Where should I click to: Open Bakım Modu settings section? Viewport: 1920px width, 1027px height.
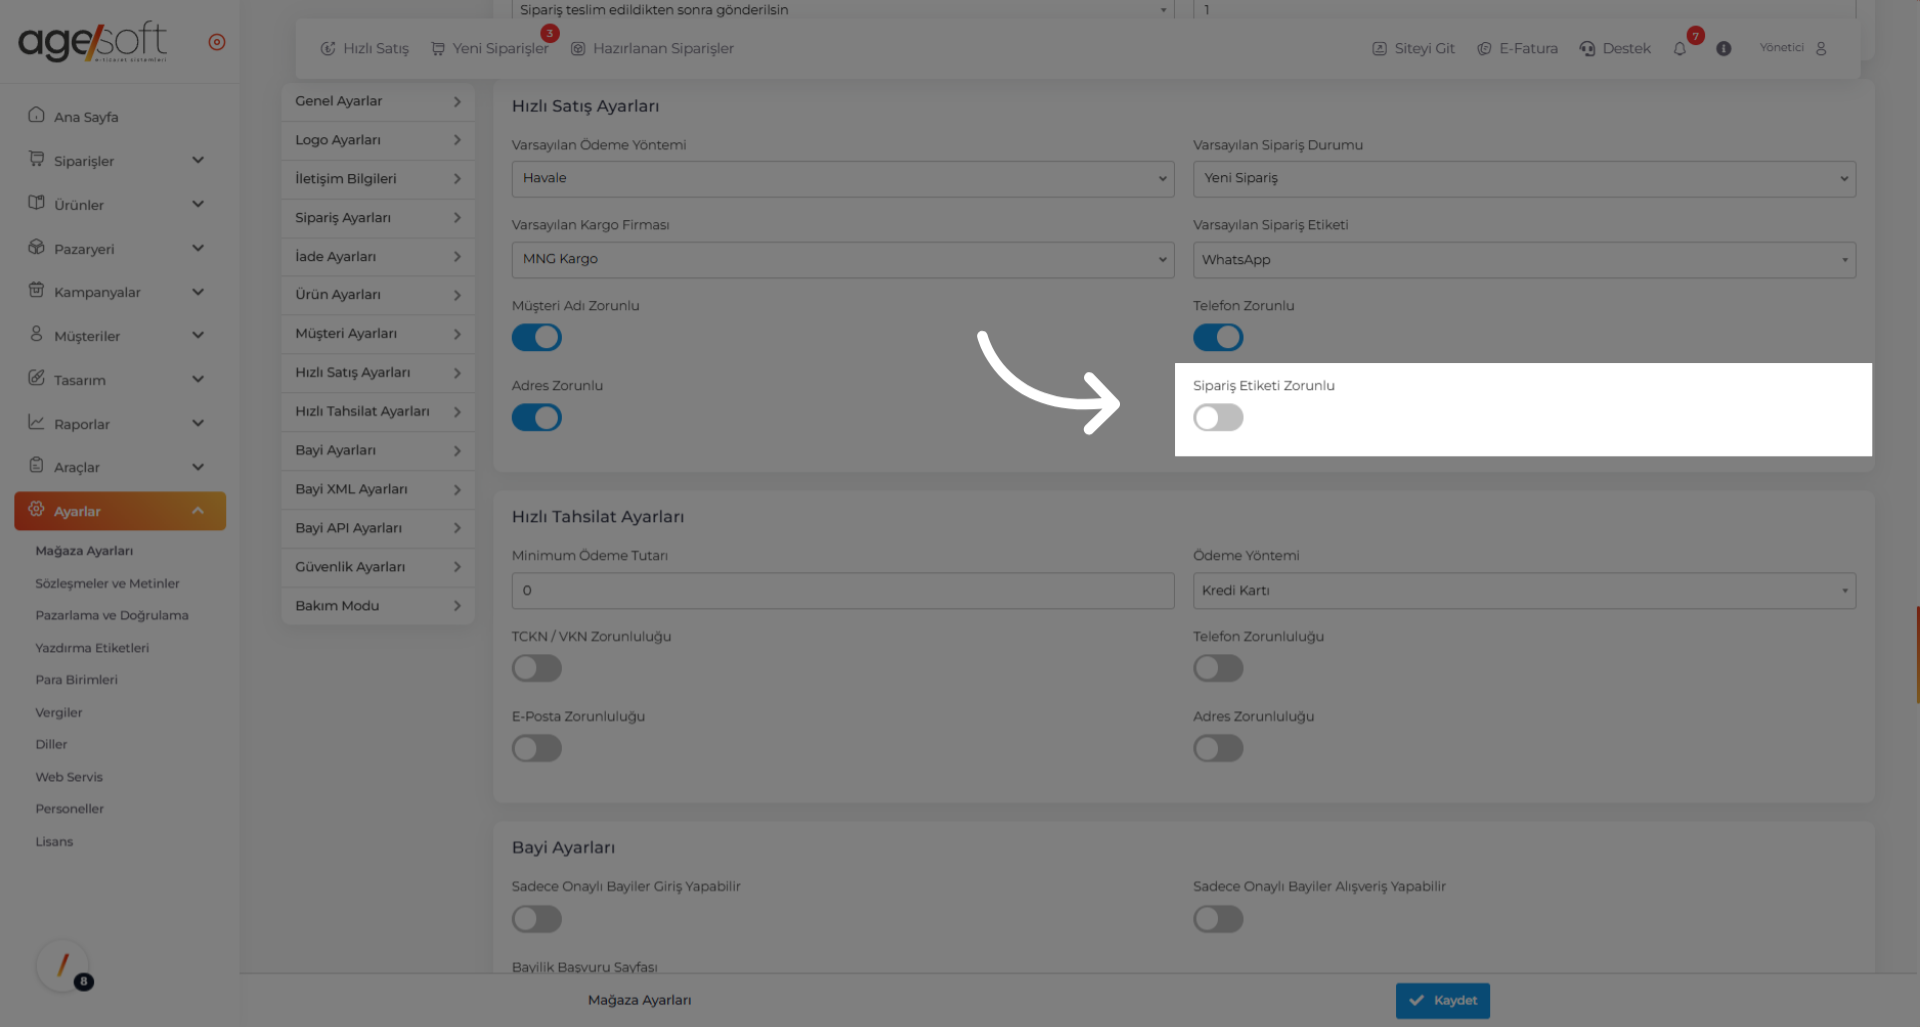[x=377, y=606]
